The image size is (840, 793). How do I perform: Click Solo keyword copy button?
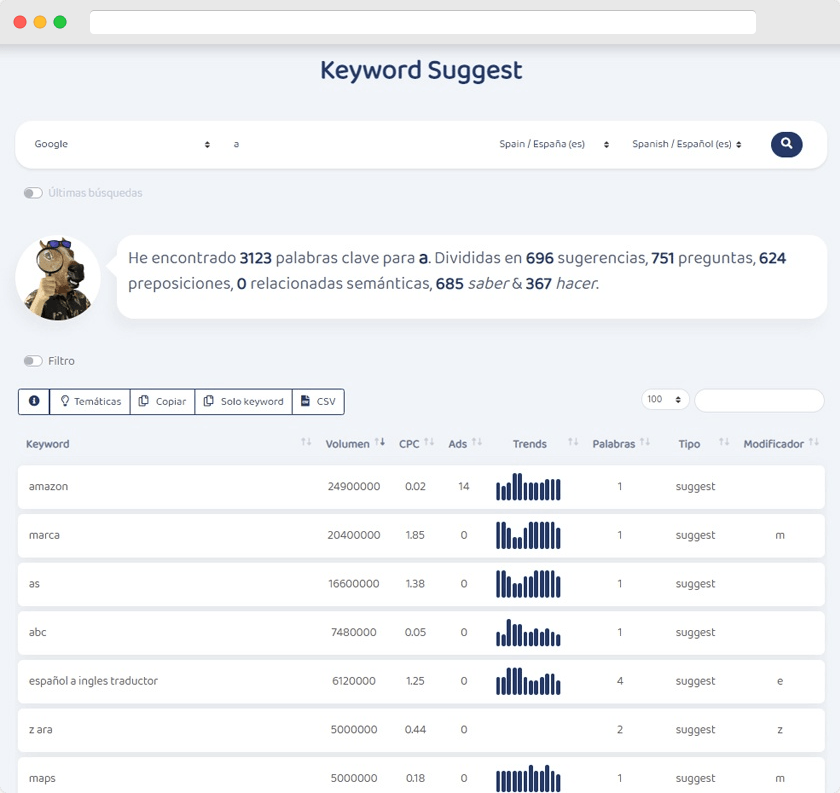[244, 401]
